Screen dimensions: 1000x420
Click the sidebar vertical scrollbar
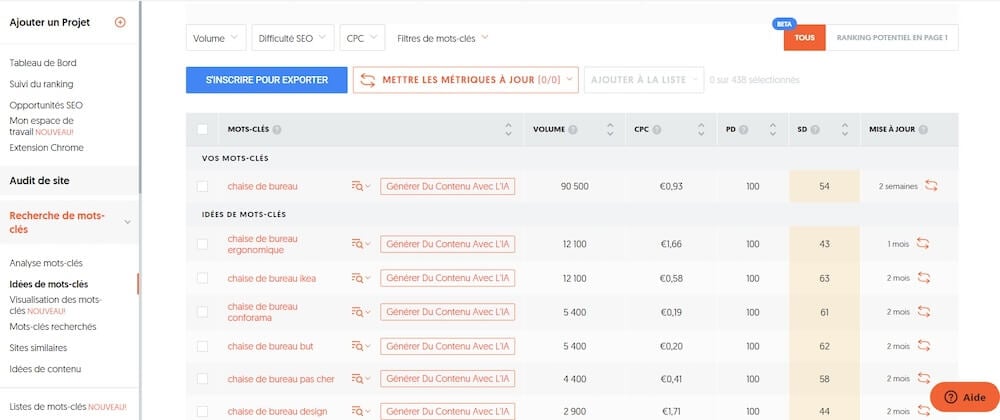point(140,97)
